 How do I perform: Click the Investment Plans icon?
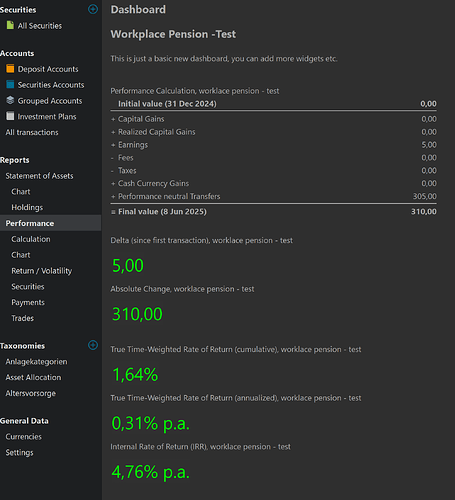click(x=10, y=116)
